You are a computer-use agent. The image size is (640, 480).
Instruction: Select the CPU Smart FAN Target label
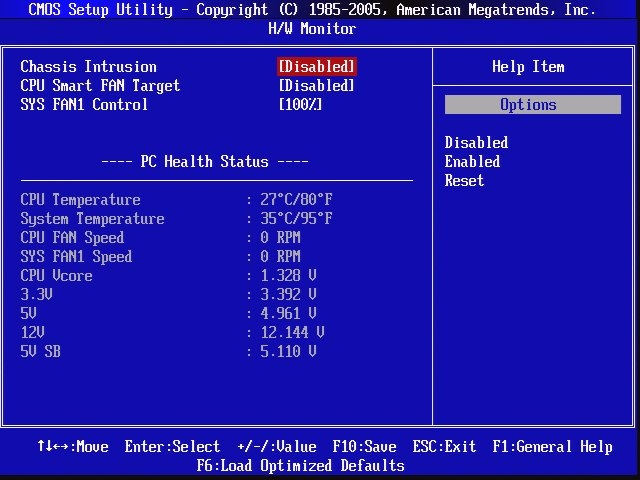[x=100, y=86]
